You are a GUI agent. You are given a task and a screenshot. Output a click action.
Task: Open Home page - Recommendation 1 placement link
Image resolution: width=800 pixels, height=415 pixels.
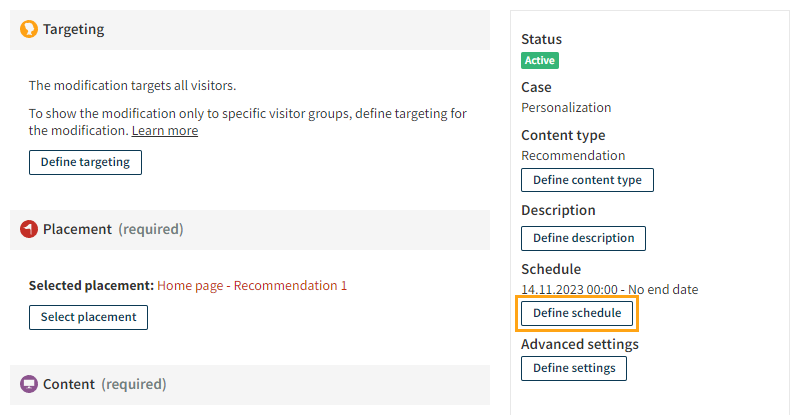click(252, 286)
